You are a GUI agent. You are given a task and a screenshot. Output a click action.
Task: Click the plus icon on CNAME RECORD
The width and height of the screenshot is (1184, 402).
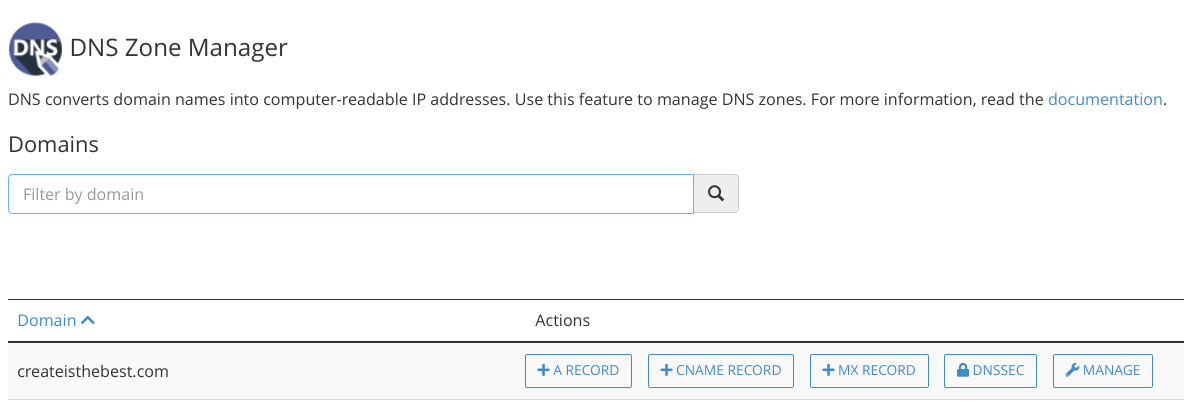click(666, 371)
